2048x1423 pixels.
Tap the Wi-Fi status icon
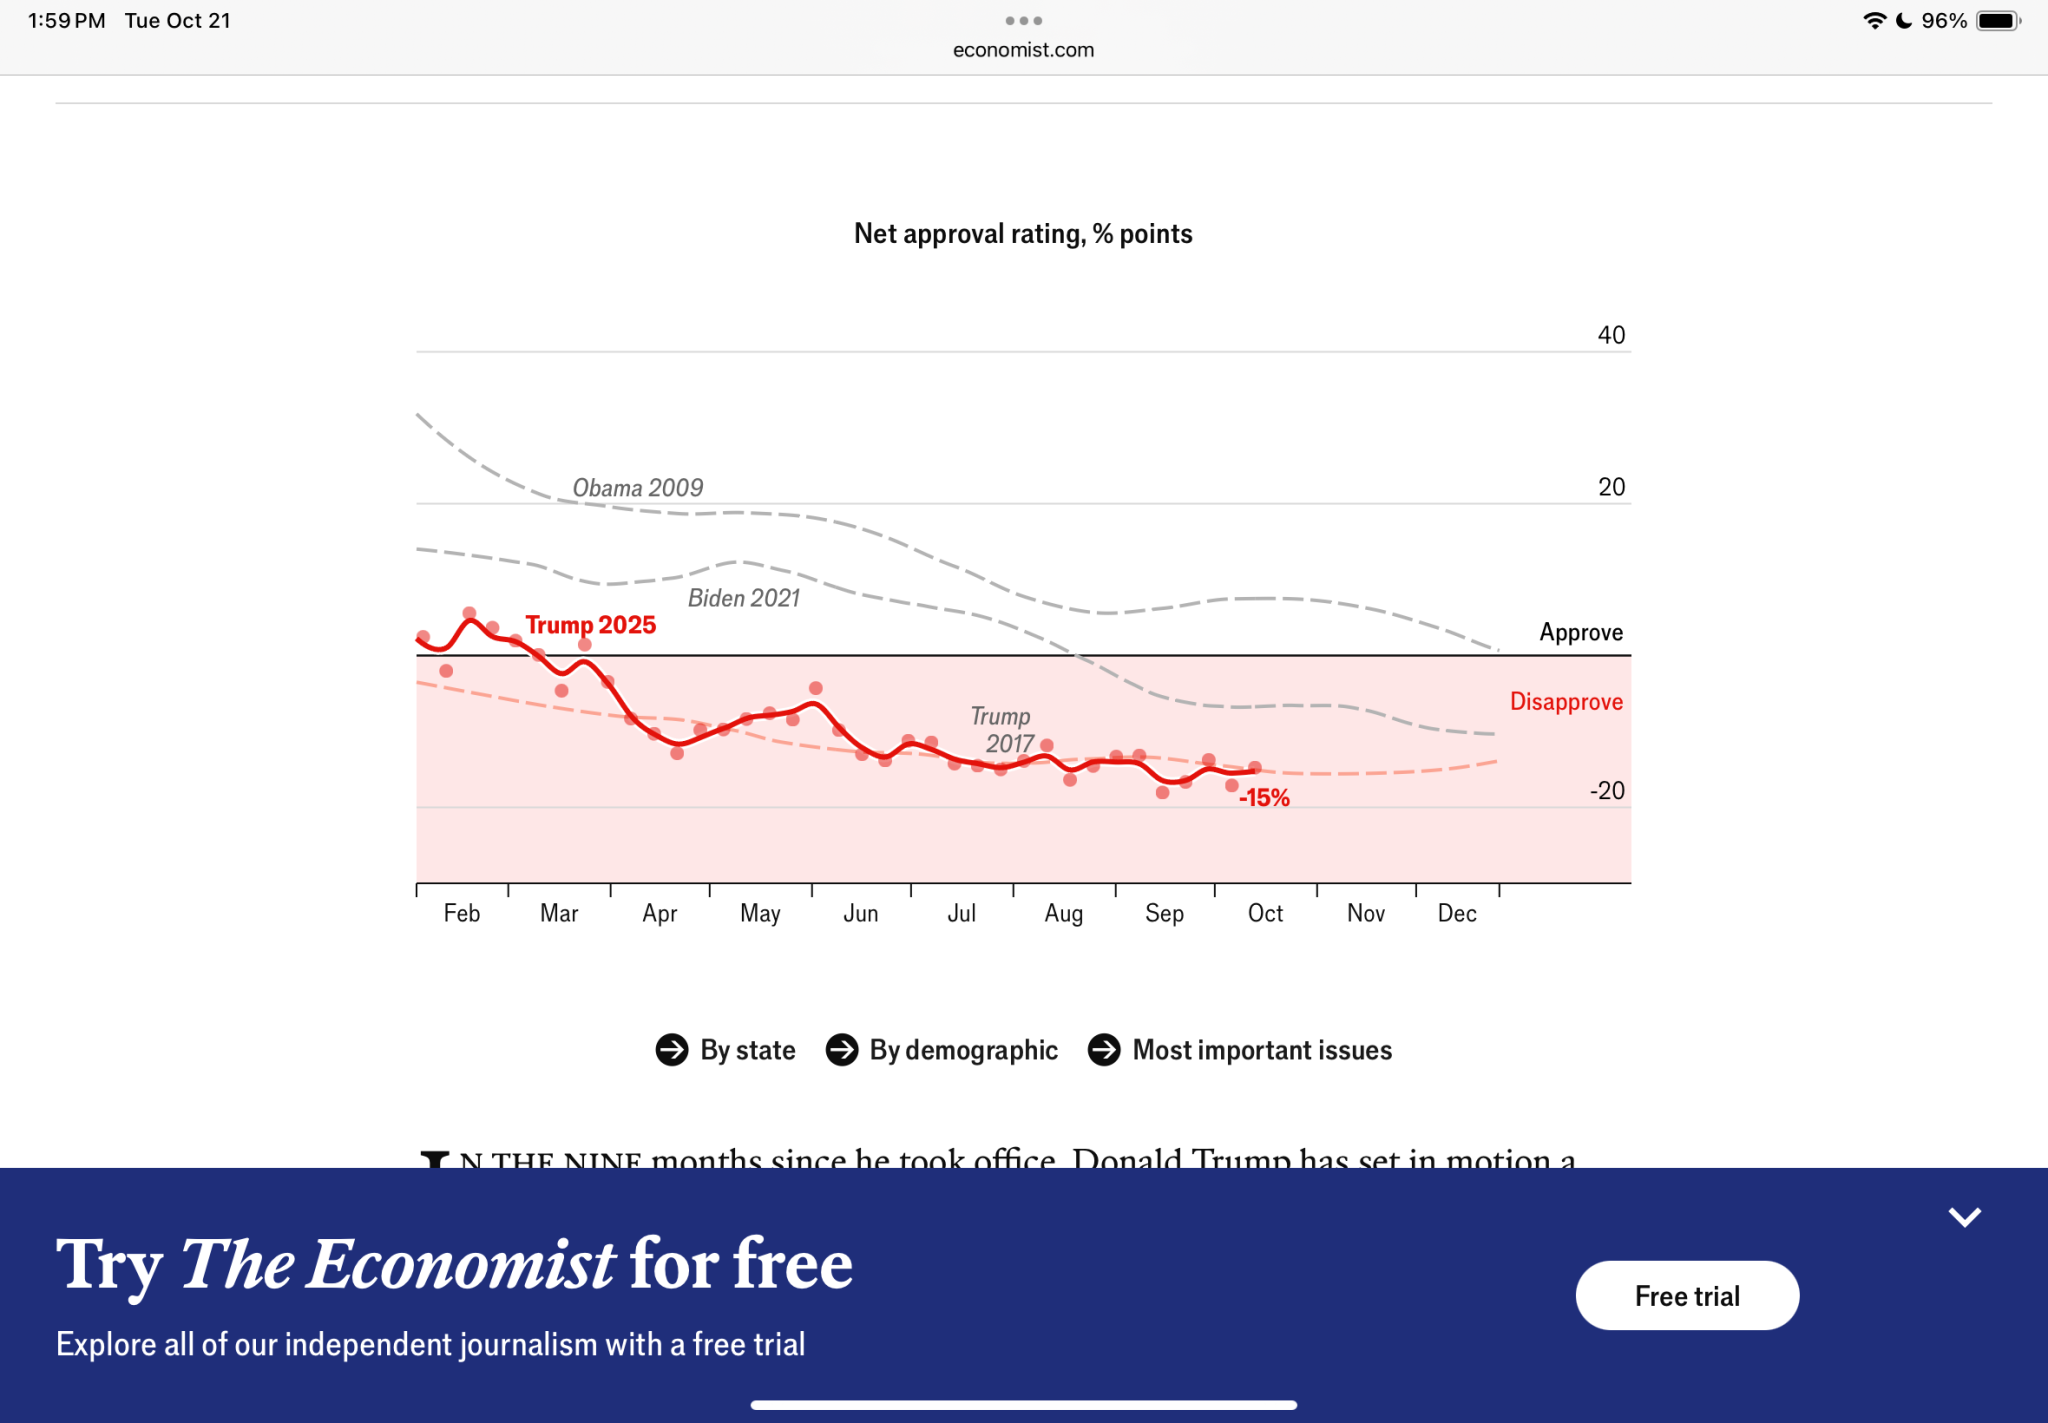coord(1874,21)
